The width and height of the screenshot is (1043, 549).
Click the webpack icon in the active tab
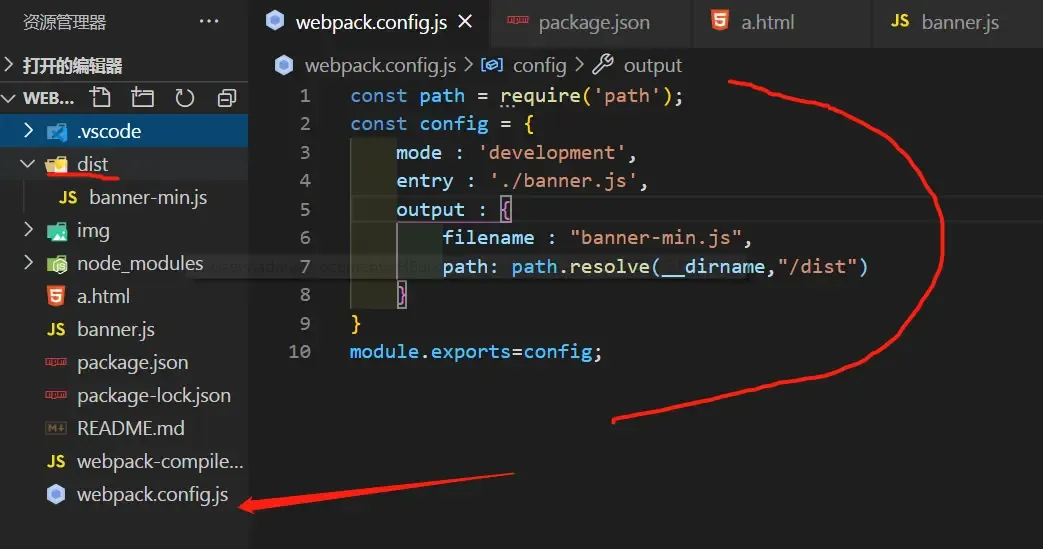click(275, 21)
